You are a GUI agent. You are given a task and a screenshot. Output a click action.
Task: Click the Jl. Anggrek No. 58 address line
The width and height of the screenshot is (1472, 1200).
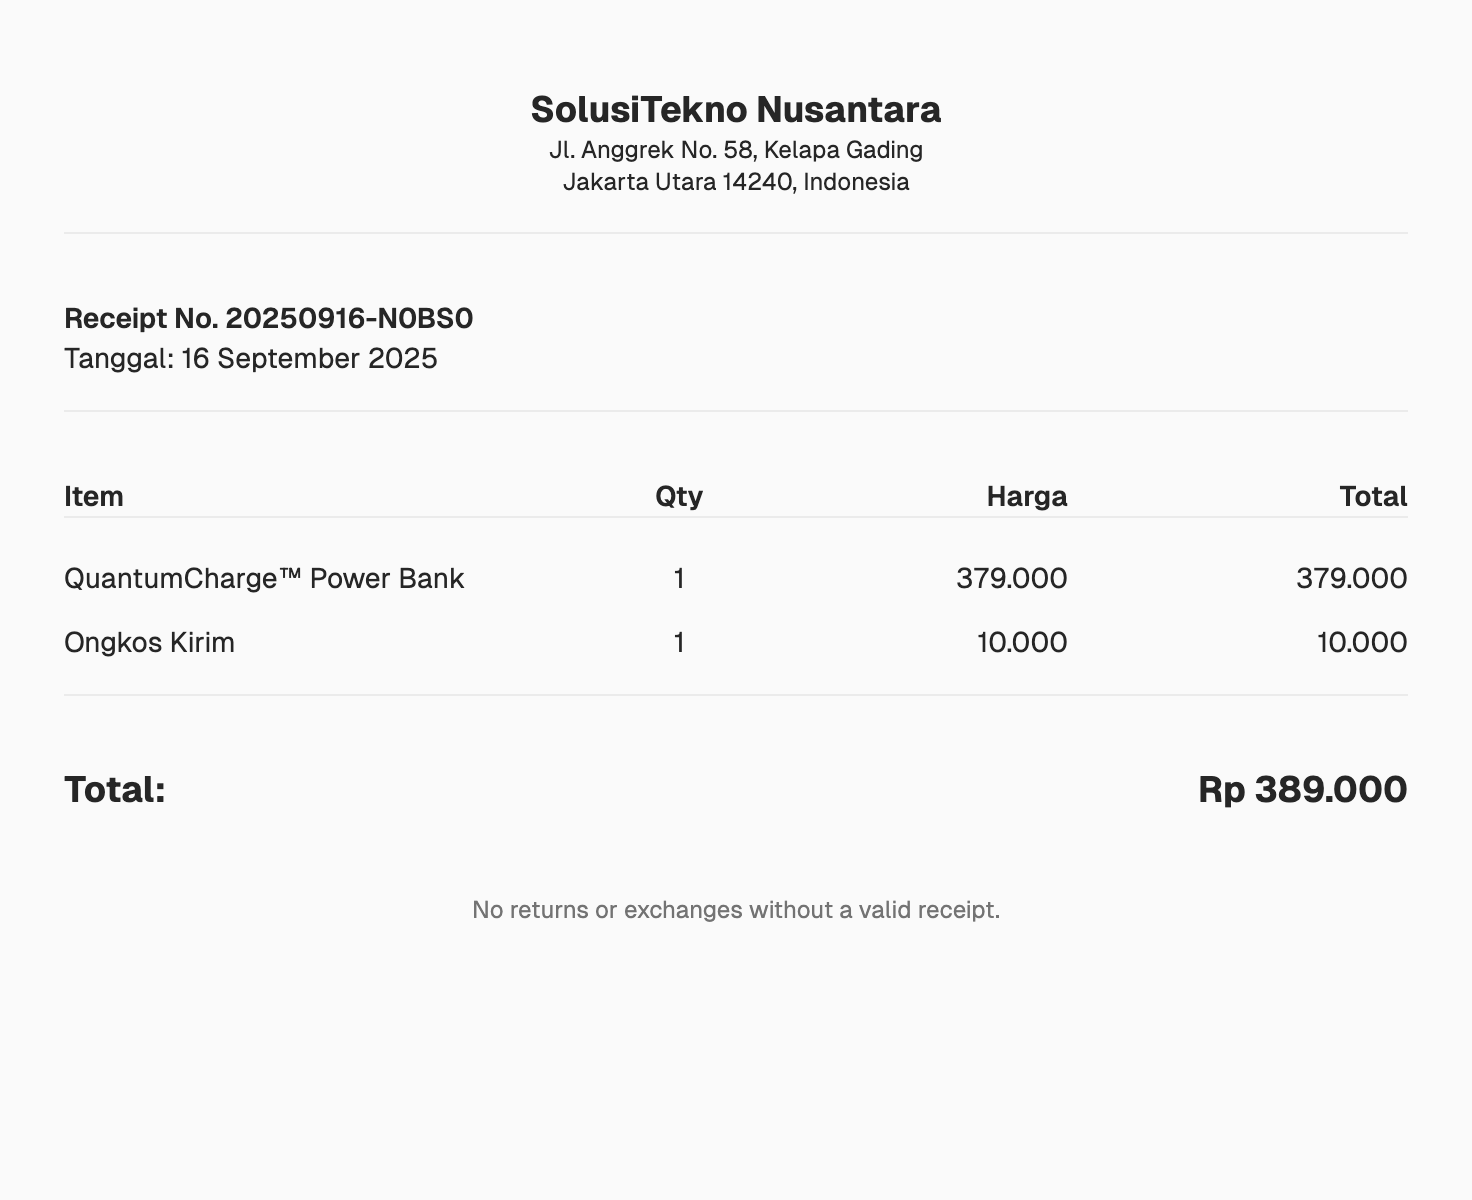point(735,150)
